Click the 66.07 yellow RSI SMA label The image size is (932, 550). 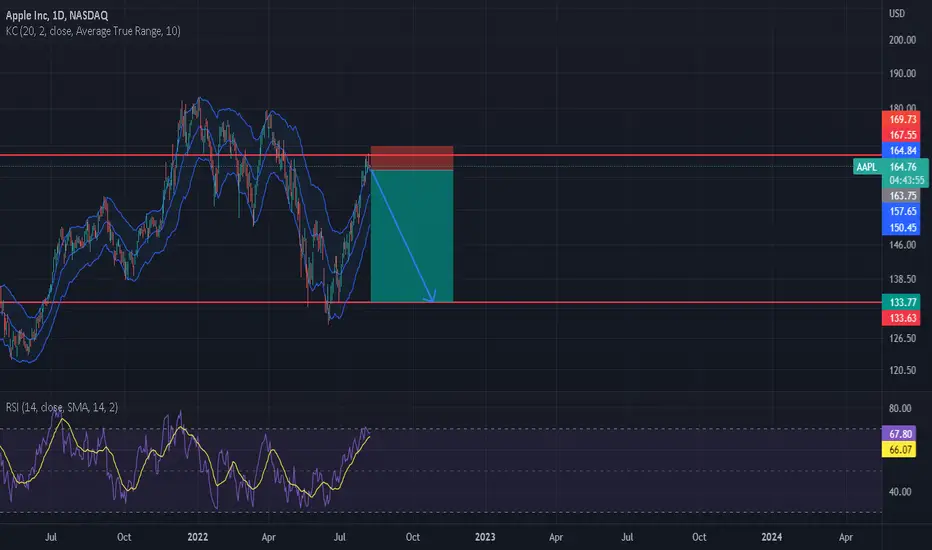click(899, 450)
